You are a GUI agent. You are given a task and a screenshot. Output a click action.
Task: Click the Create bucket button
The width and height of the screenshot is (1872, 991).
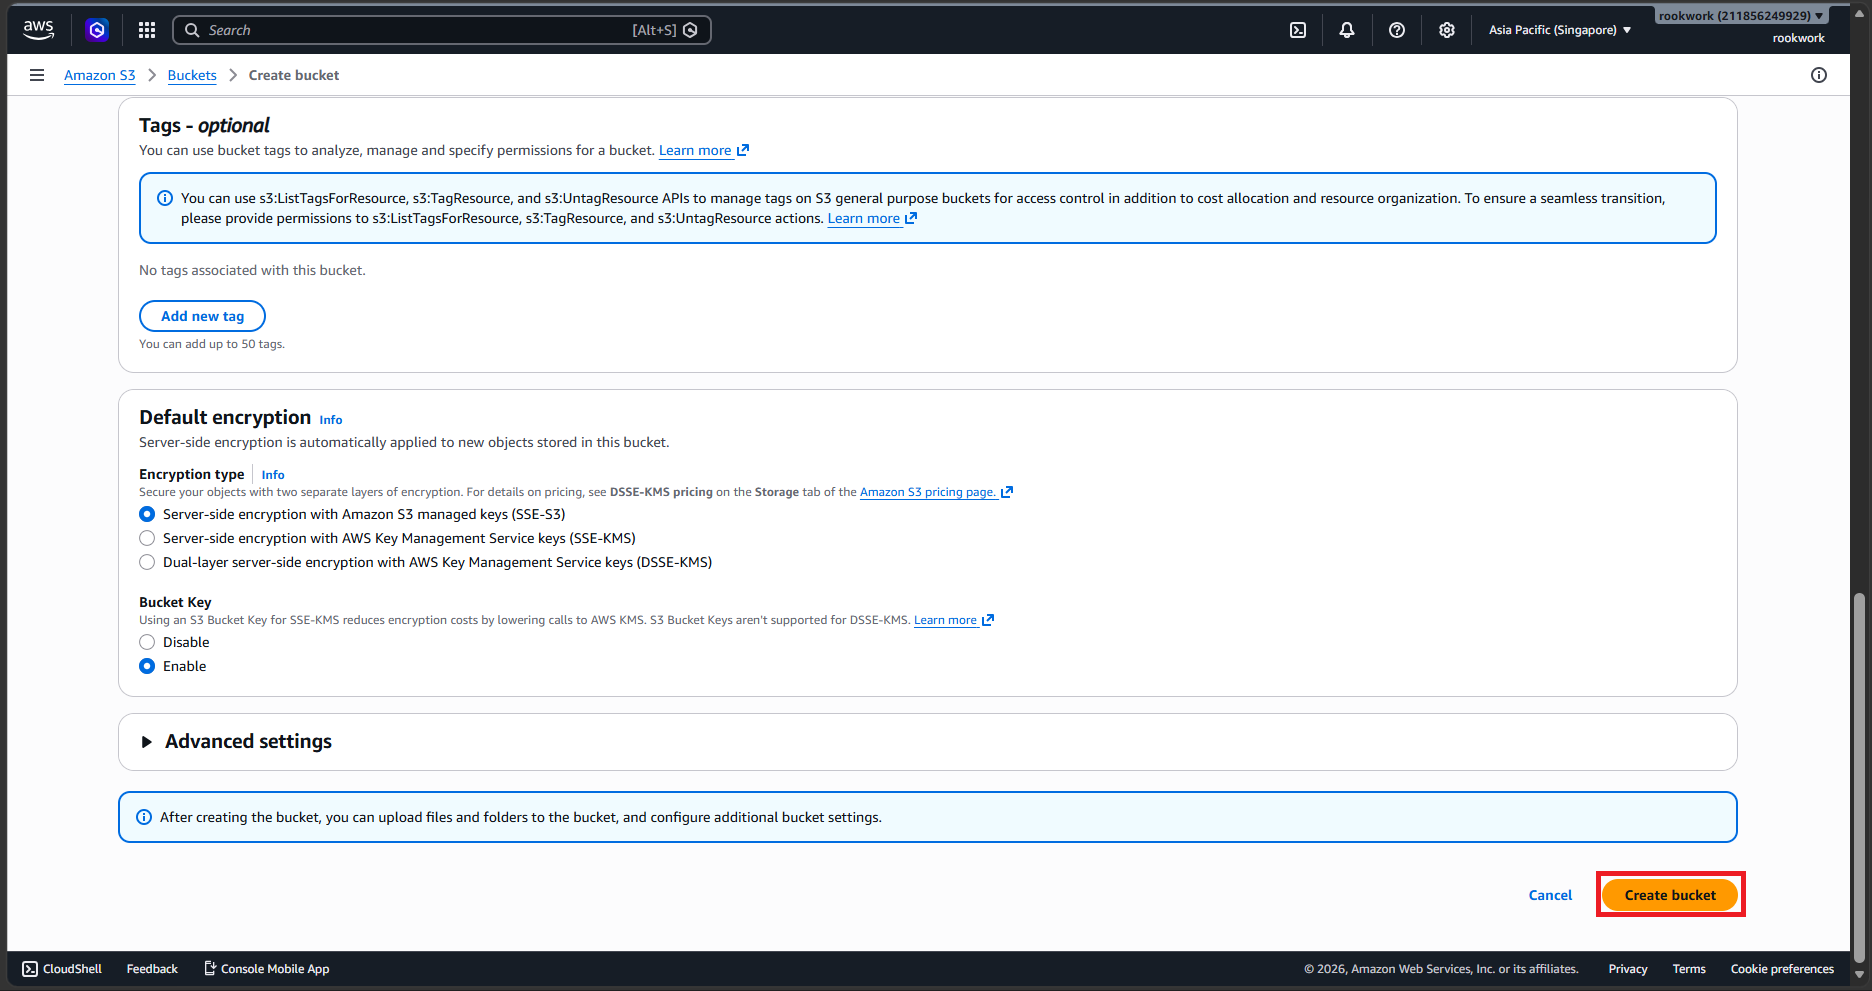1670,895
